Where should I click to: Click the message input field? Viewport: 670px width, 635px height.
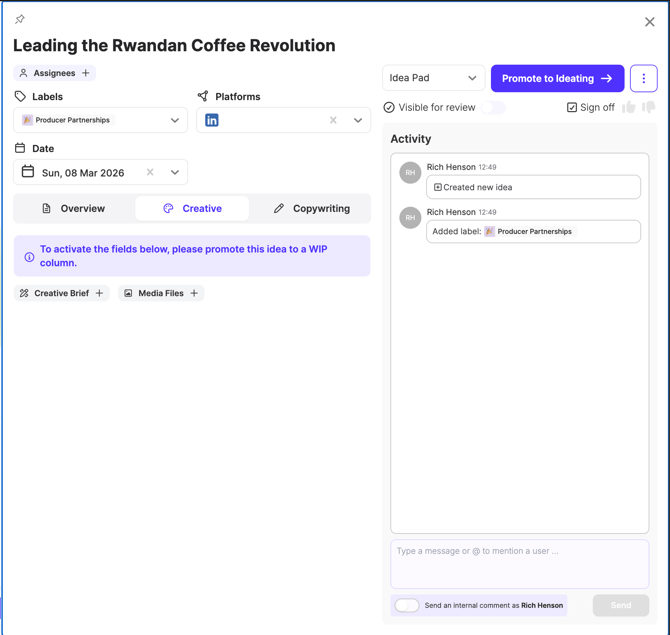click(519, 564)
